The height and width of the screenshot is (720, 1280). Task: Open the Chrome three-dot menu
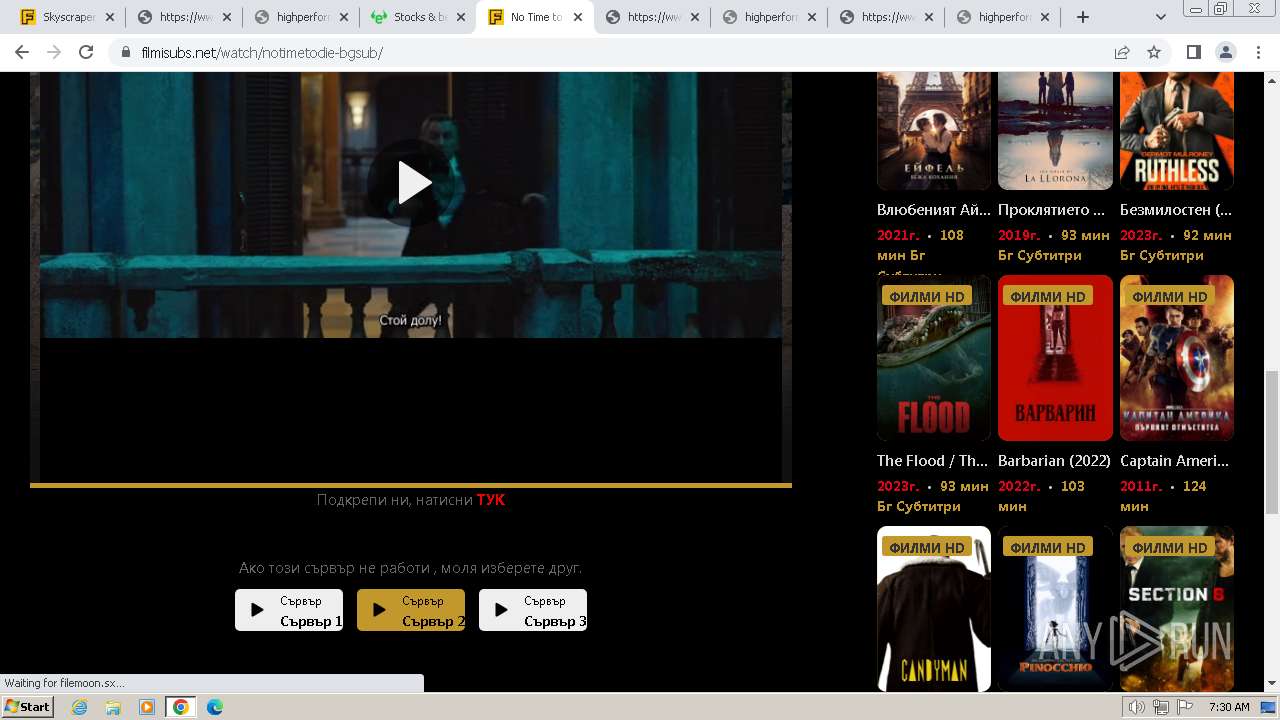point(1256,52)
